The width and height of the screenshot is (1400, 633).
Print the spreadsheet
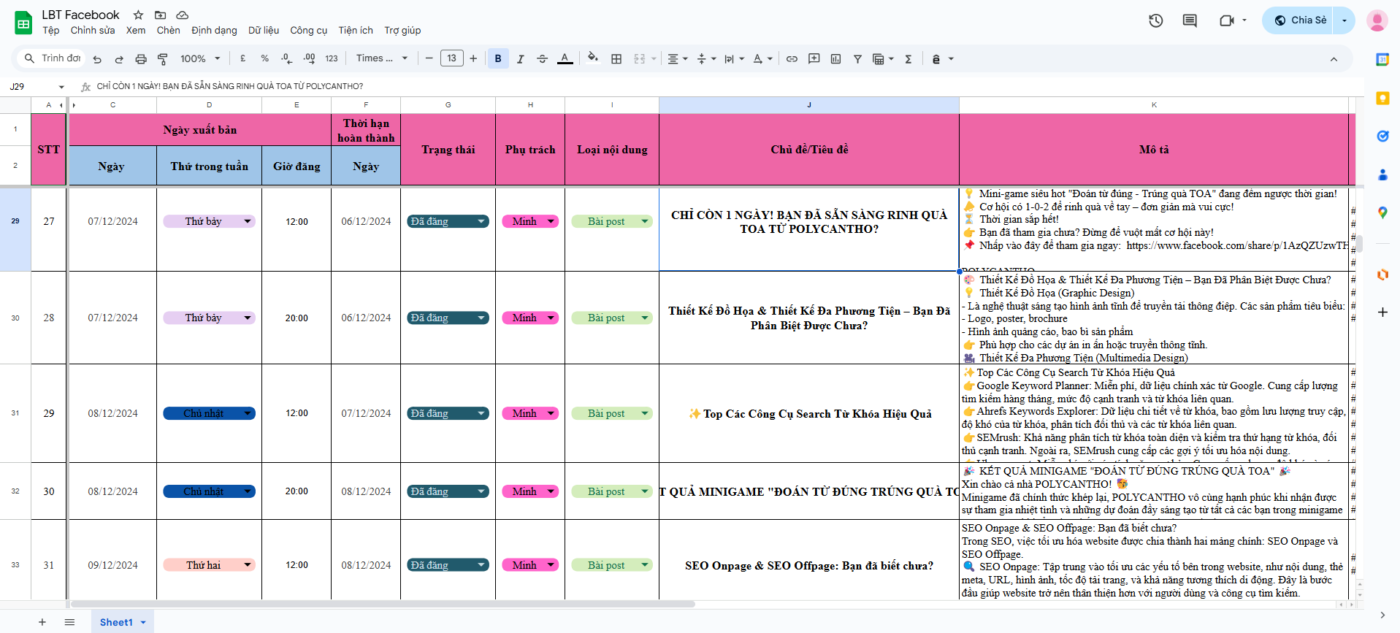click(140, 59)
